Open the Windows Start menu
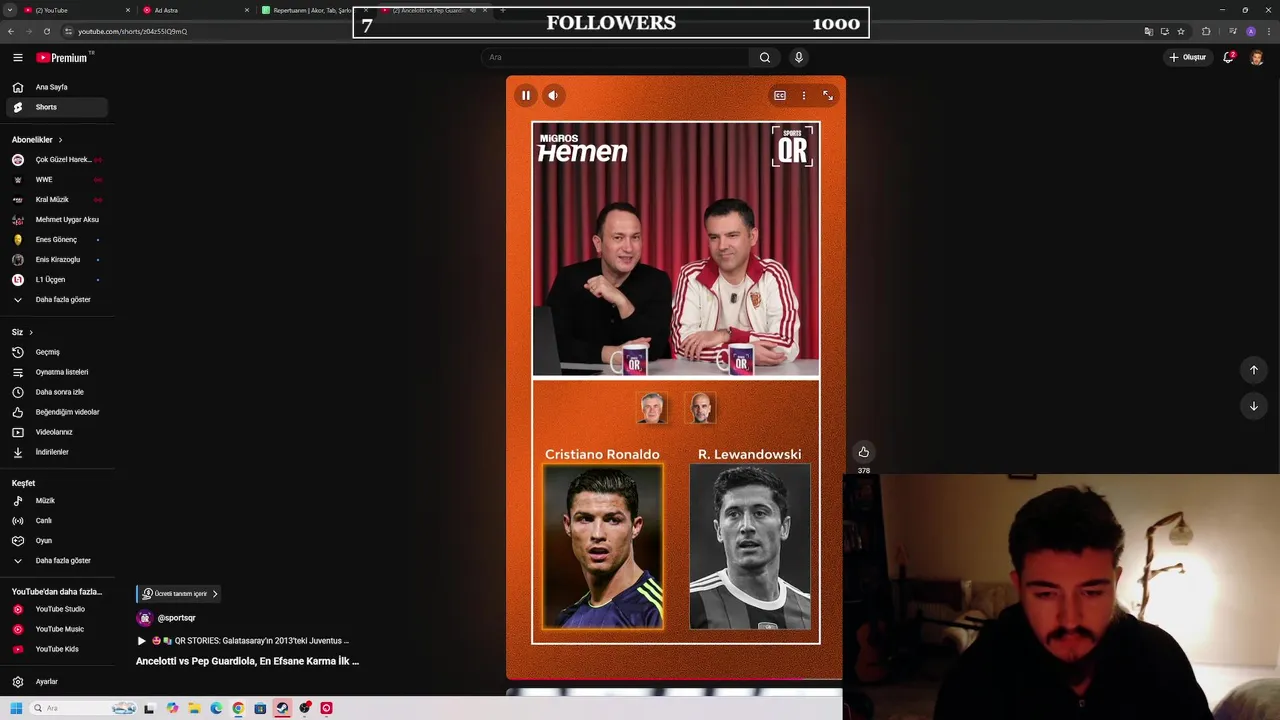Viewport: 1280px width, 720px height. tap(16, 708)
